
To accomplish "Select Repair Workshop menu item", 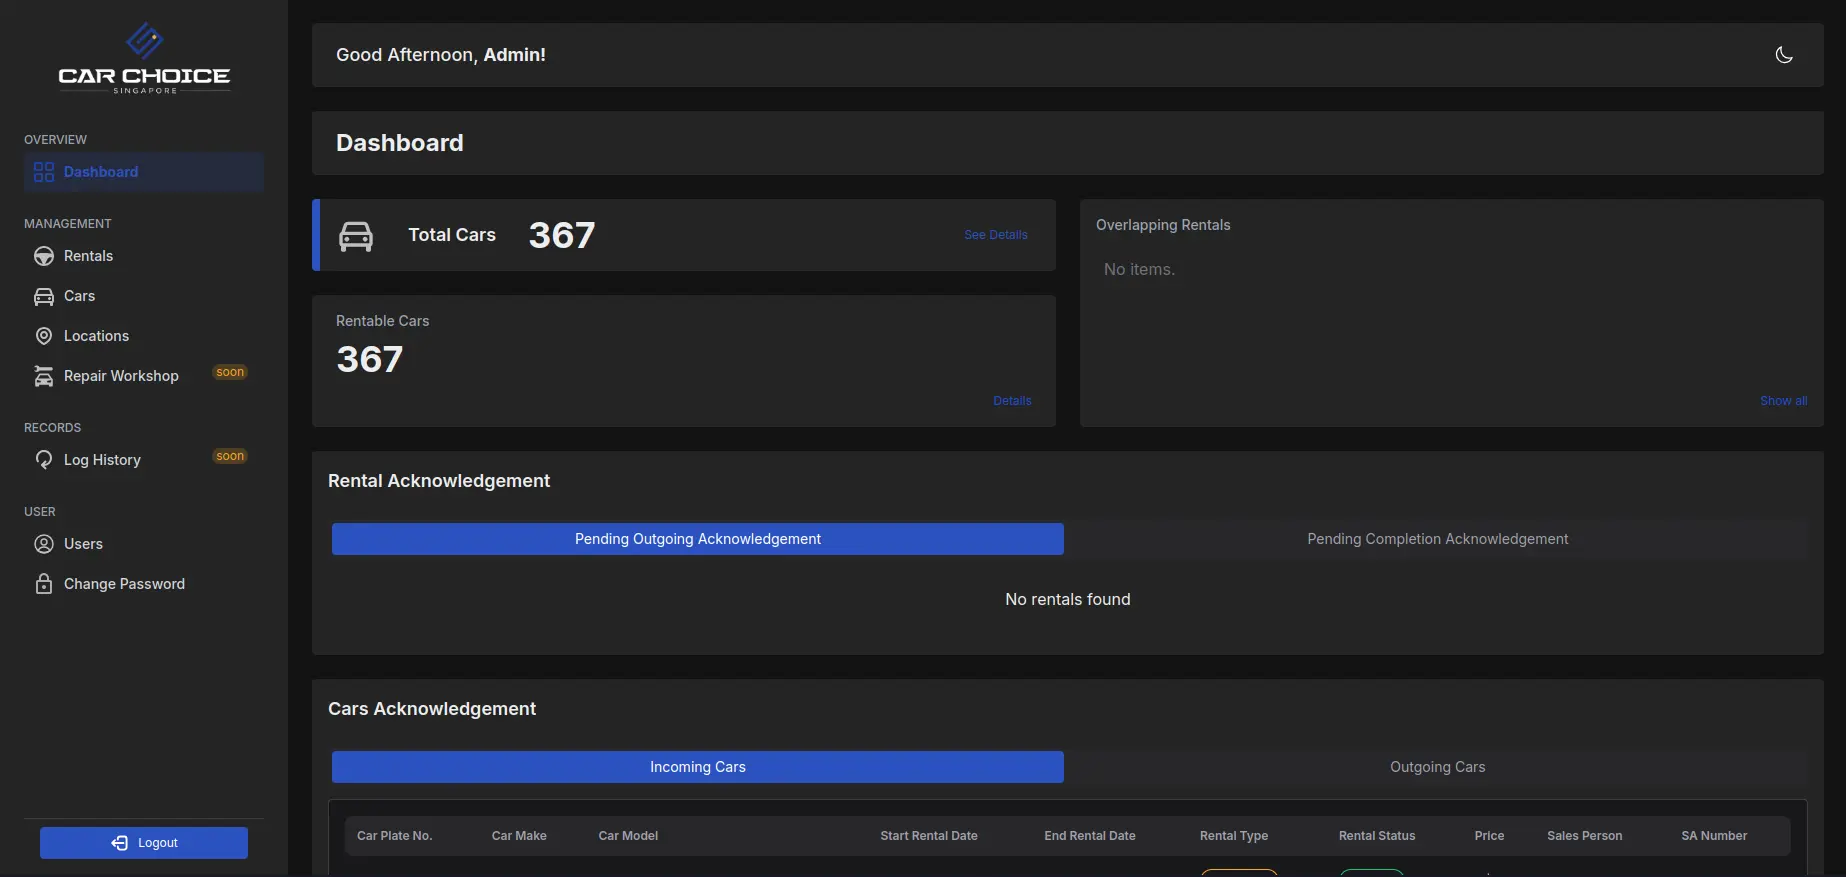I will (x=144, y=376).
